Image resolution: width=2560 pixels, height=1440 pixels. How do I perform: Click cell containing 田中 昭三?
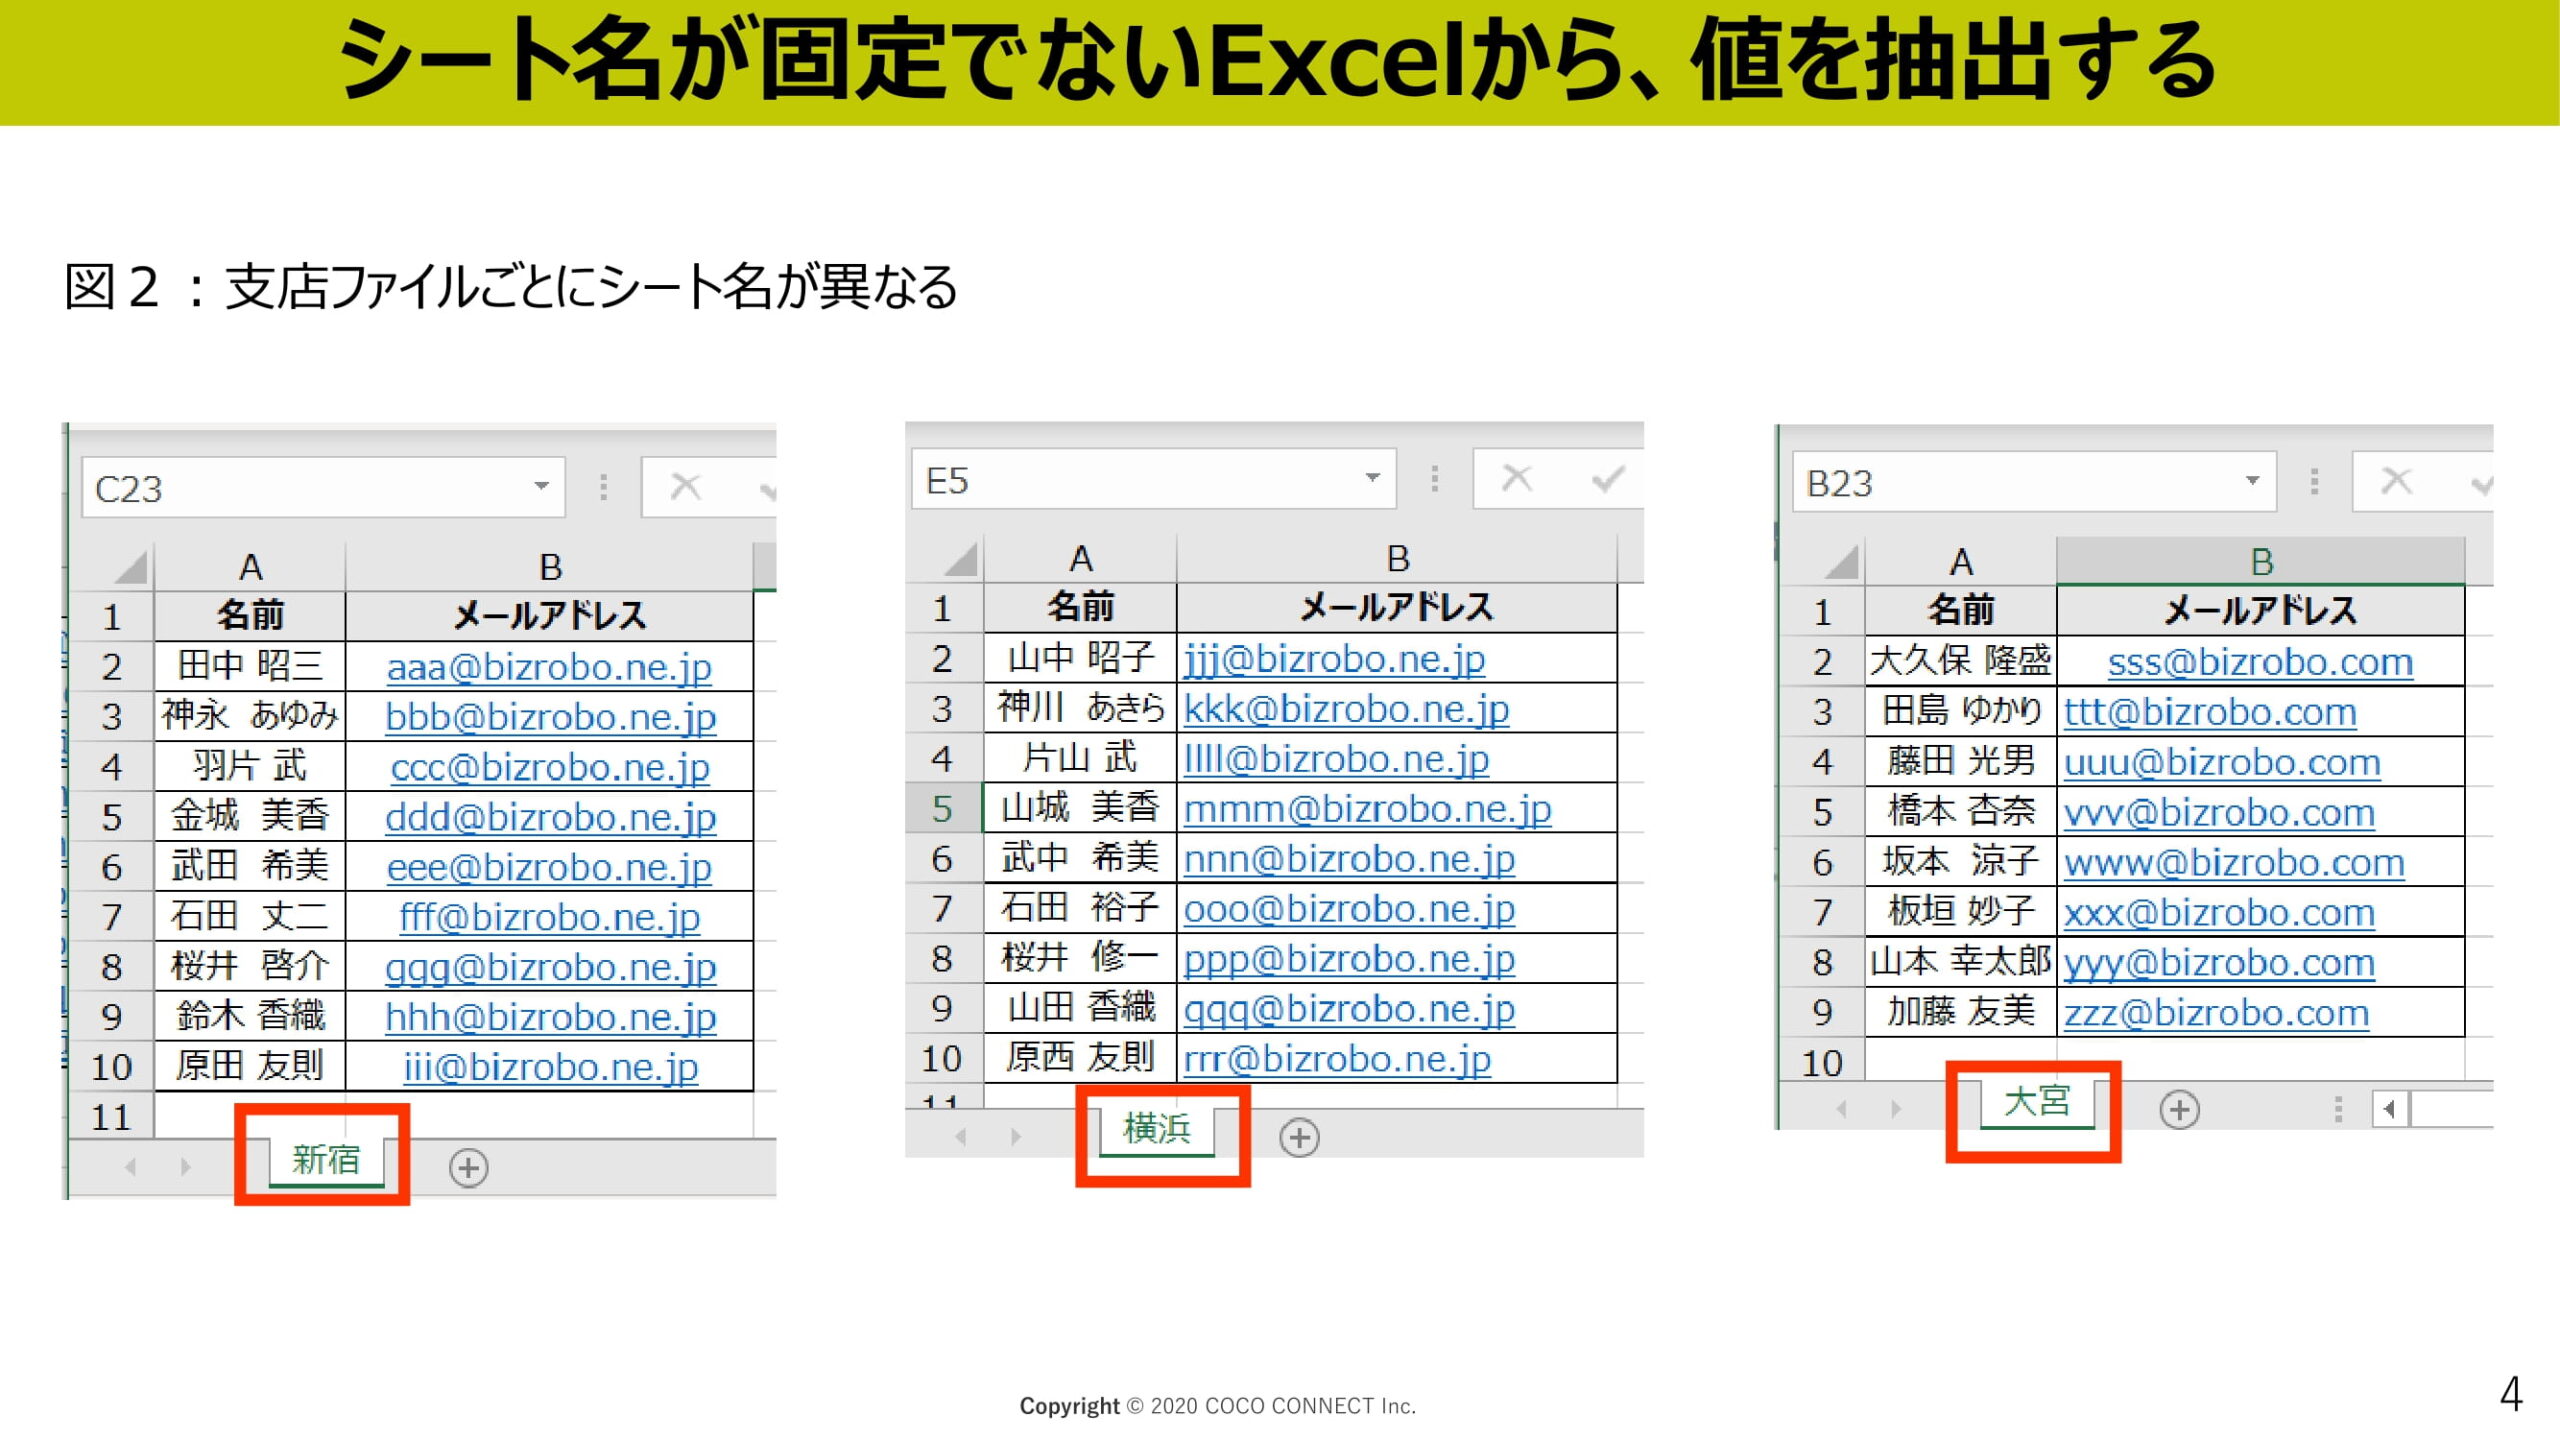coord(250,666)
